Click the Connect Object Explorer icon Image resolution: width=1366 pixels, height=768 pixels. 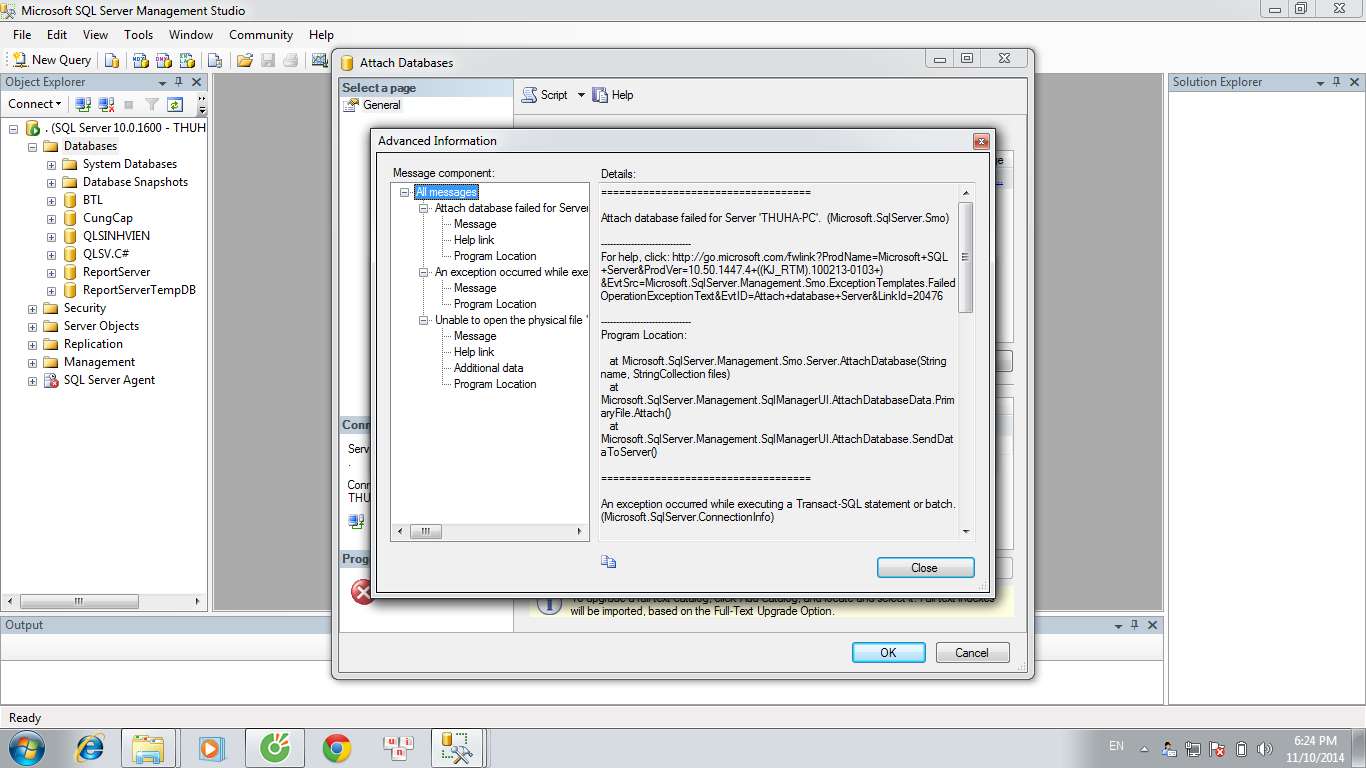pyautogui.click(x=82, y=103)
